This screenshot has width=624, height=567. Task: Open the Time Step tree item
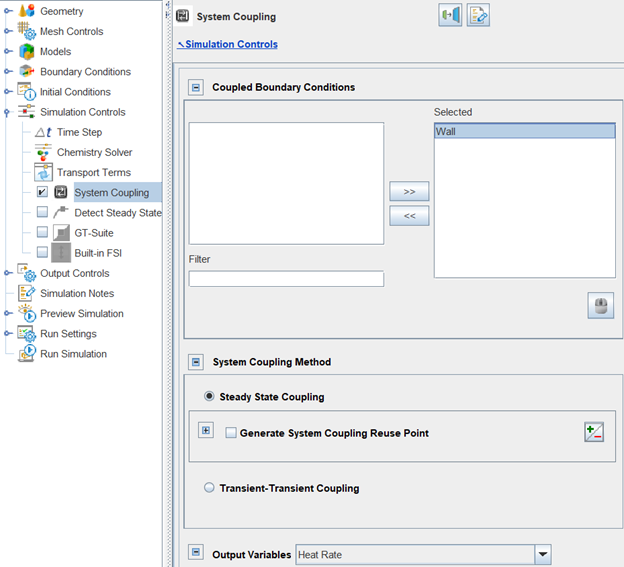[x=78, y=132]
